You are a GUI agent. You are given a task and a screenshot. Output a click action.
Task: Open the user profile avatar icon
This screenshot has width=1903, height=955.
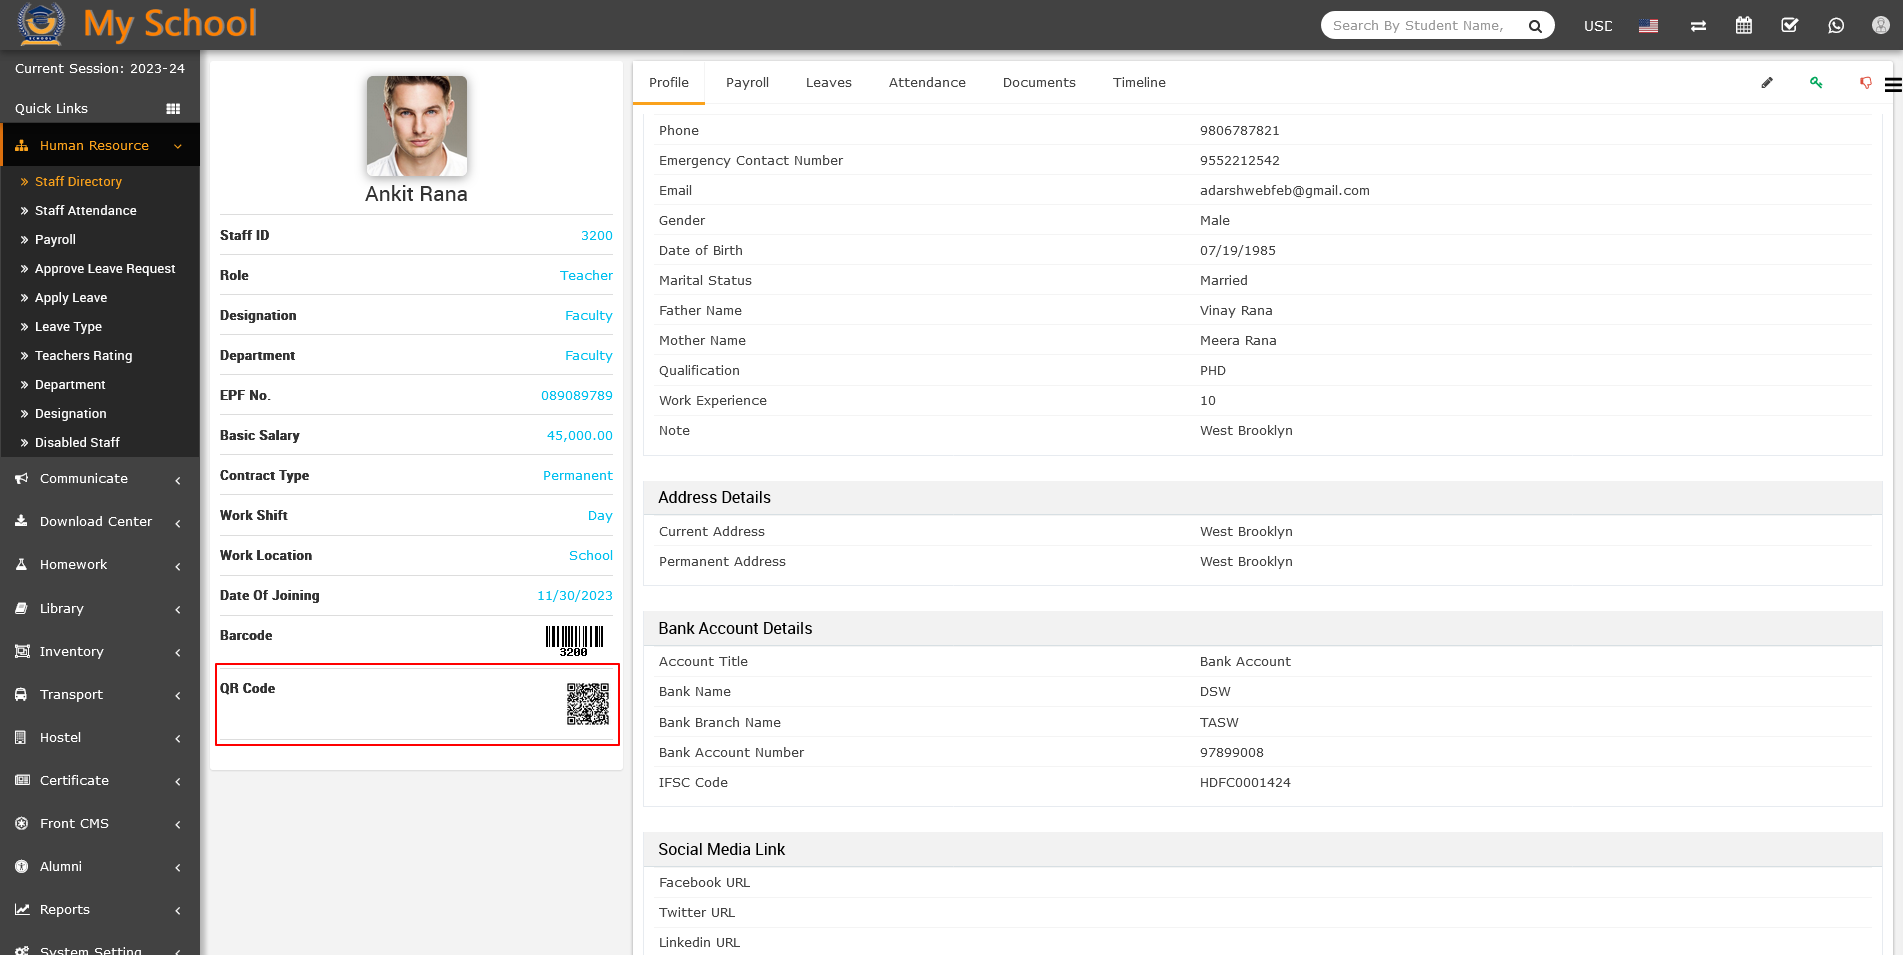[1881, 26]
